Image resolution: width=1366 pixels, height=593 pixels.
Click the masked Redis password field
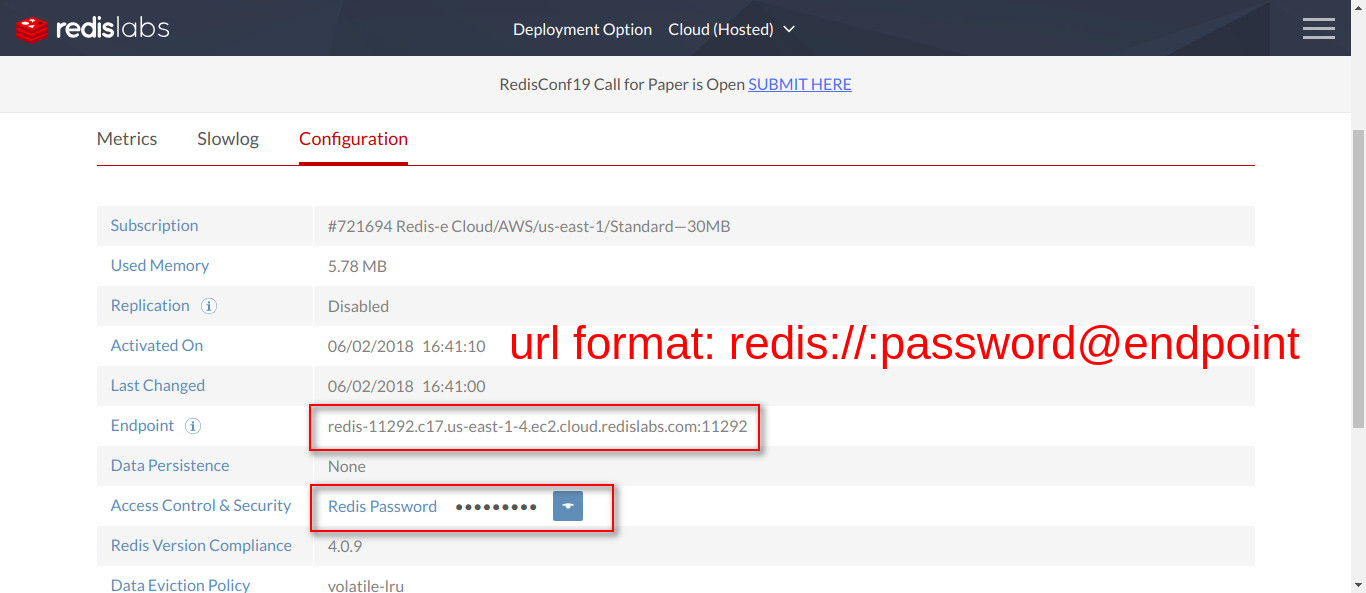tap(496, 507)
